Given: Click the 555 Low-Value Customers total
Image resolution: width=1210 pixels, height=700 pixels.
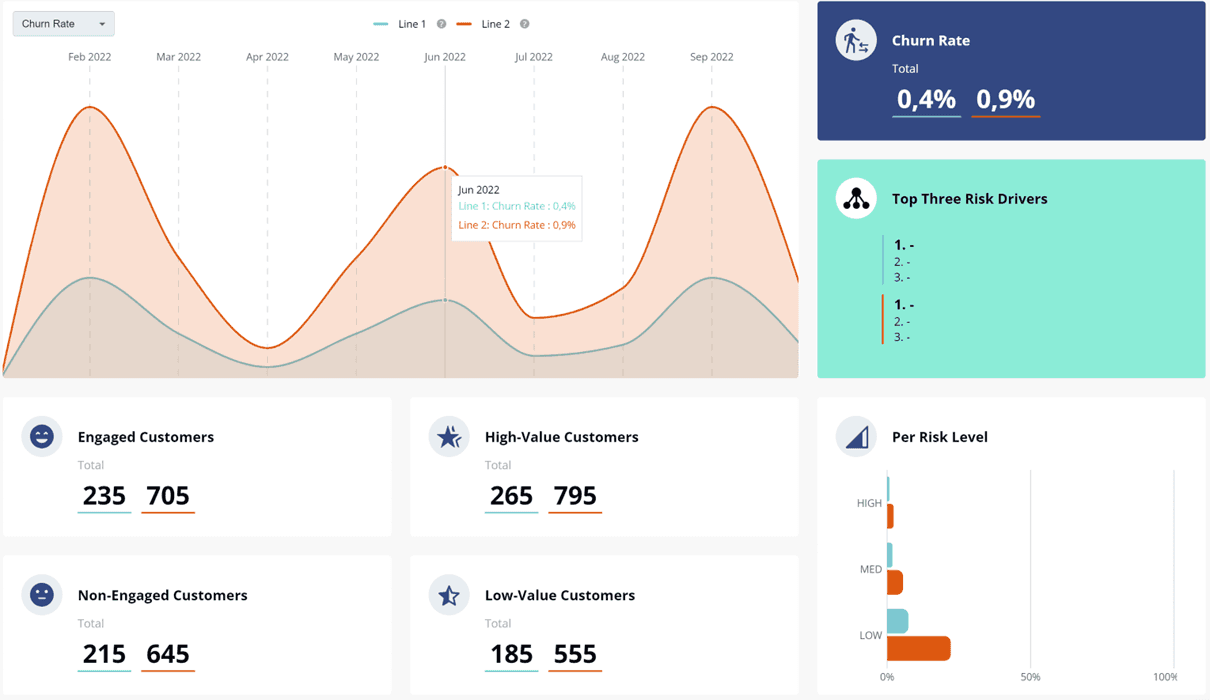Looking at the screenshot, I should (575, 654).
